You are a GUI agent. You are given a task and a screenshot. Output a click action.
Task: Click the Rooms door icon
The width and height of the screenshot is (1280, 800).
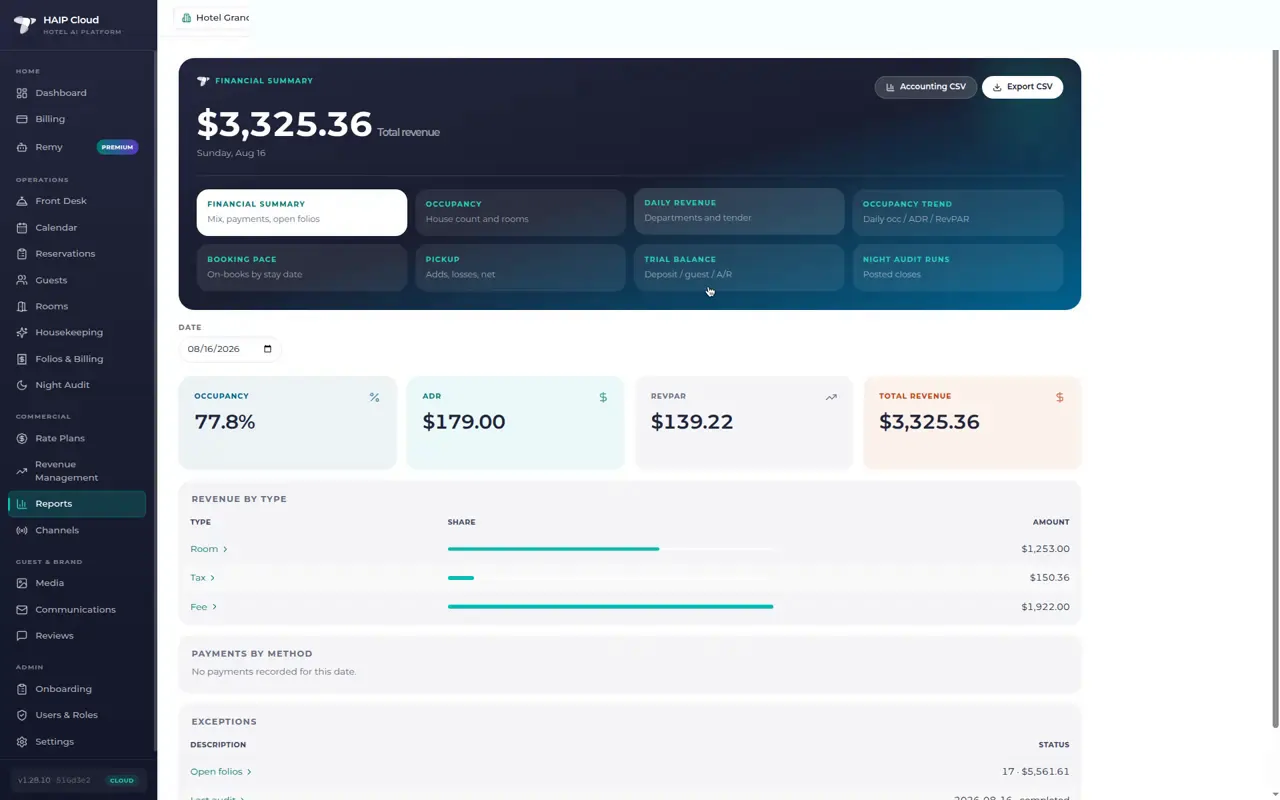pyautogui.click(x=22, y=306)
